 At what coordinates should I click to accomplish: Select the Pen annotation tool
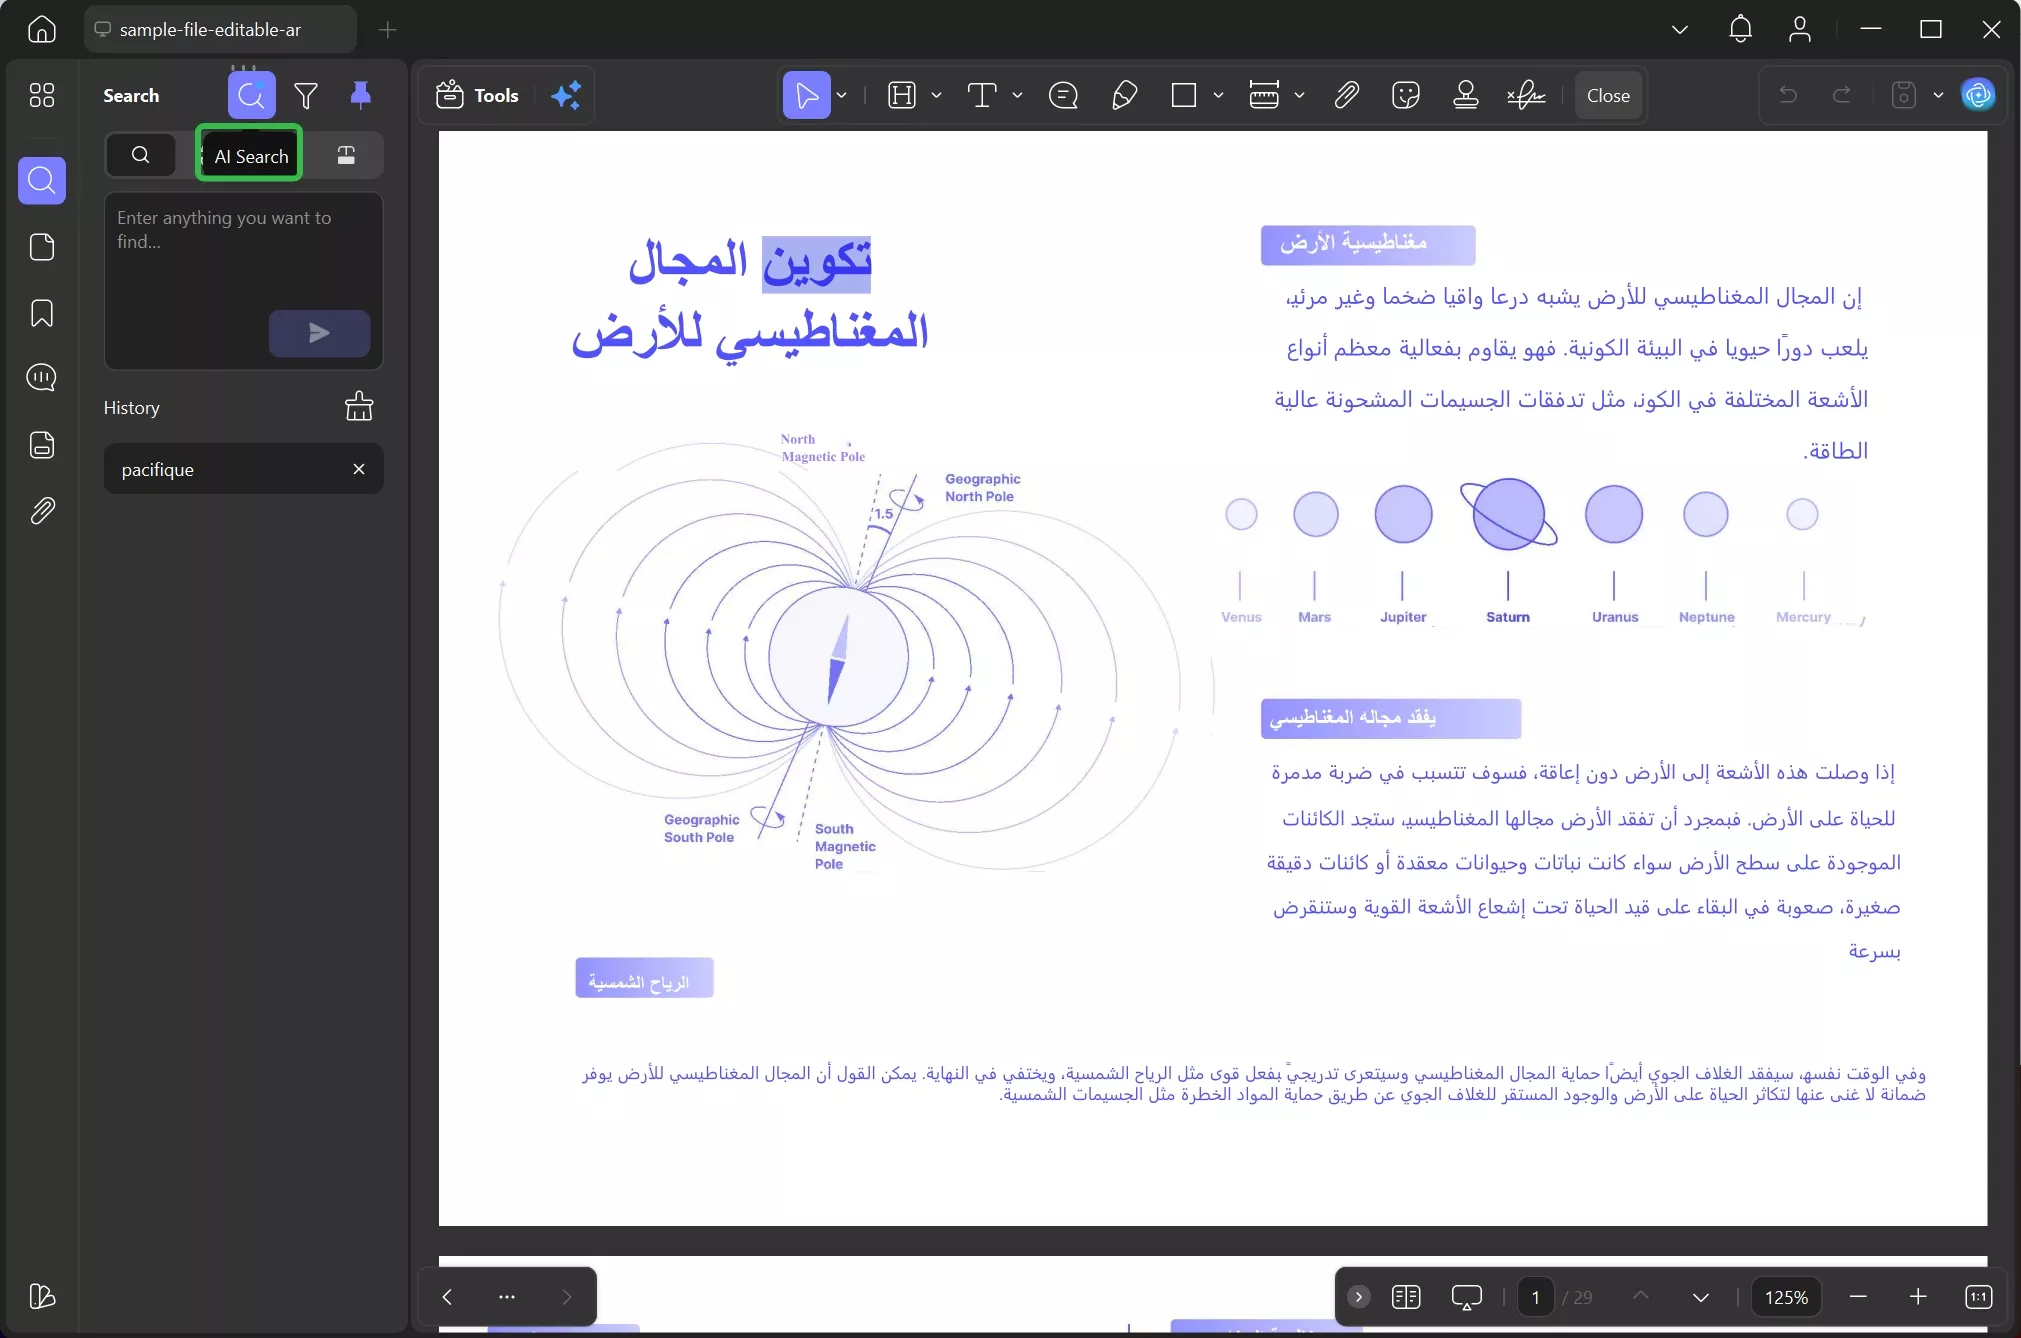1123,95
